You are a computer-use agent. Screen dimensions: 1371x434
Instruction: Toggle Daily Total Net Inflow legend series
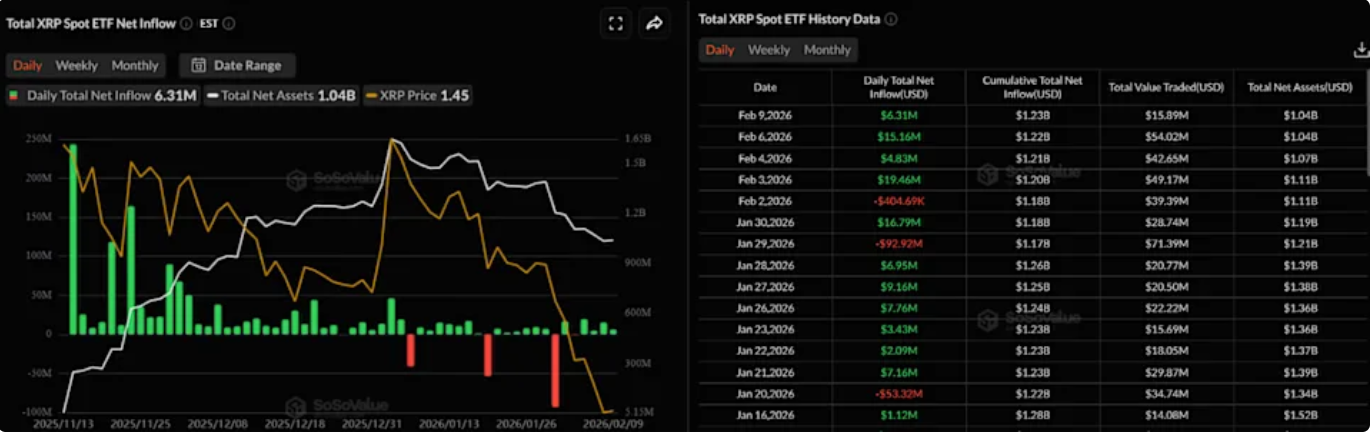pos(103,96)
